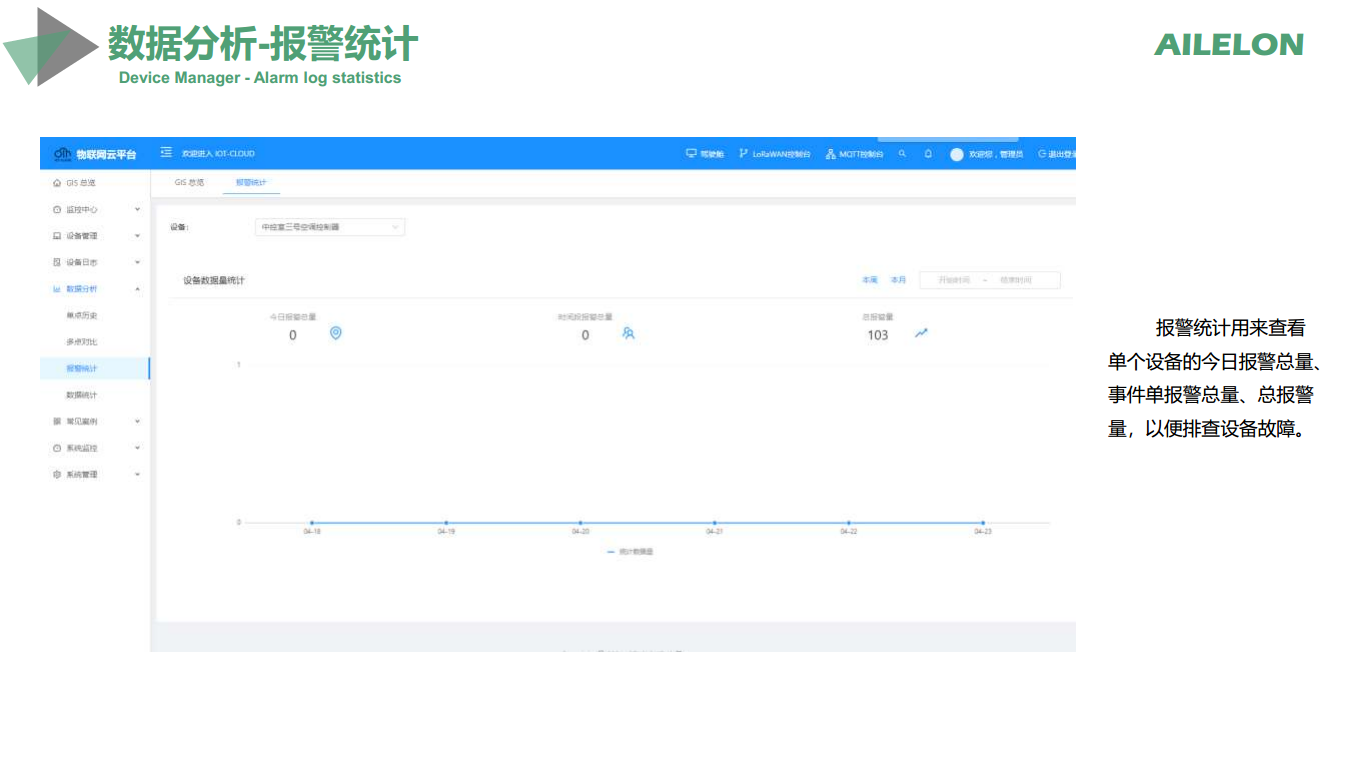Viewport: 1350px width, 759px height.
Task: Click the 系统监控 clock icon
Action: pos(57,448)
